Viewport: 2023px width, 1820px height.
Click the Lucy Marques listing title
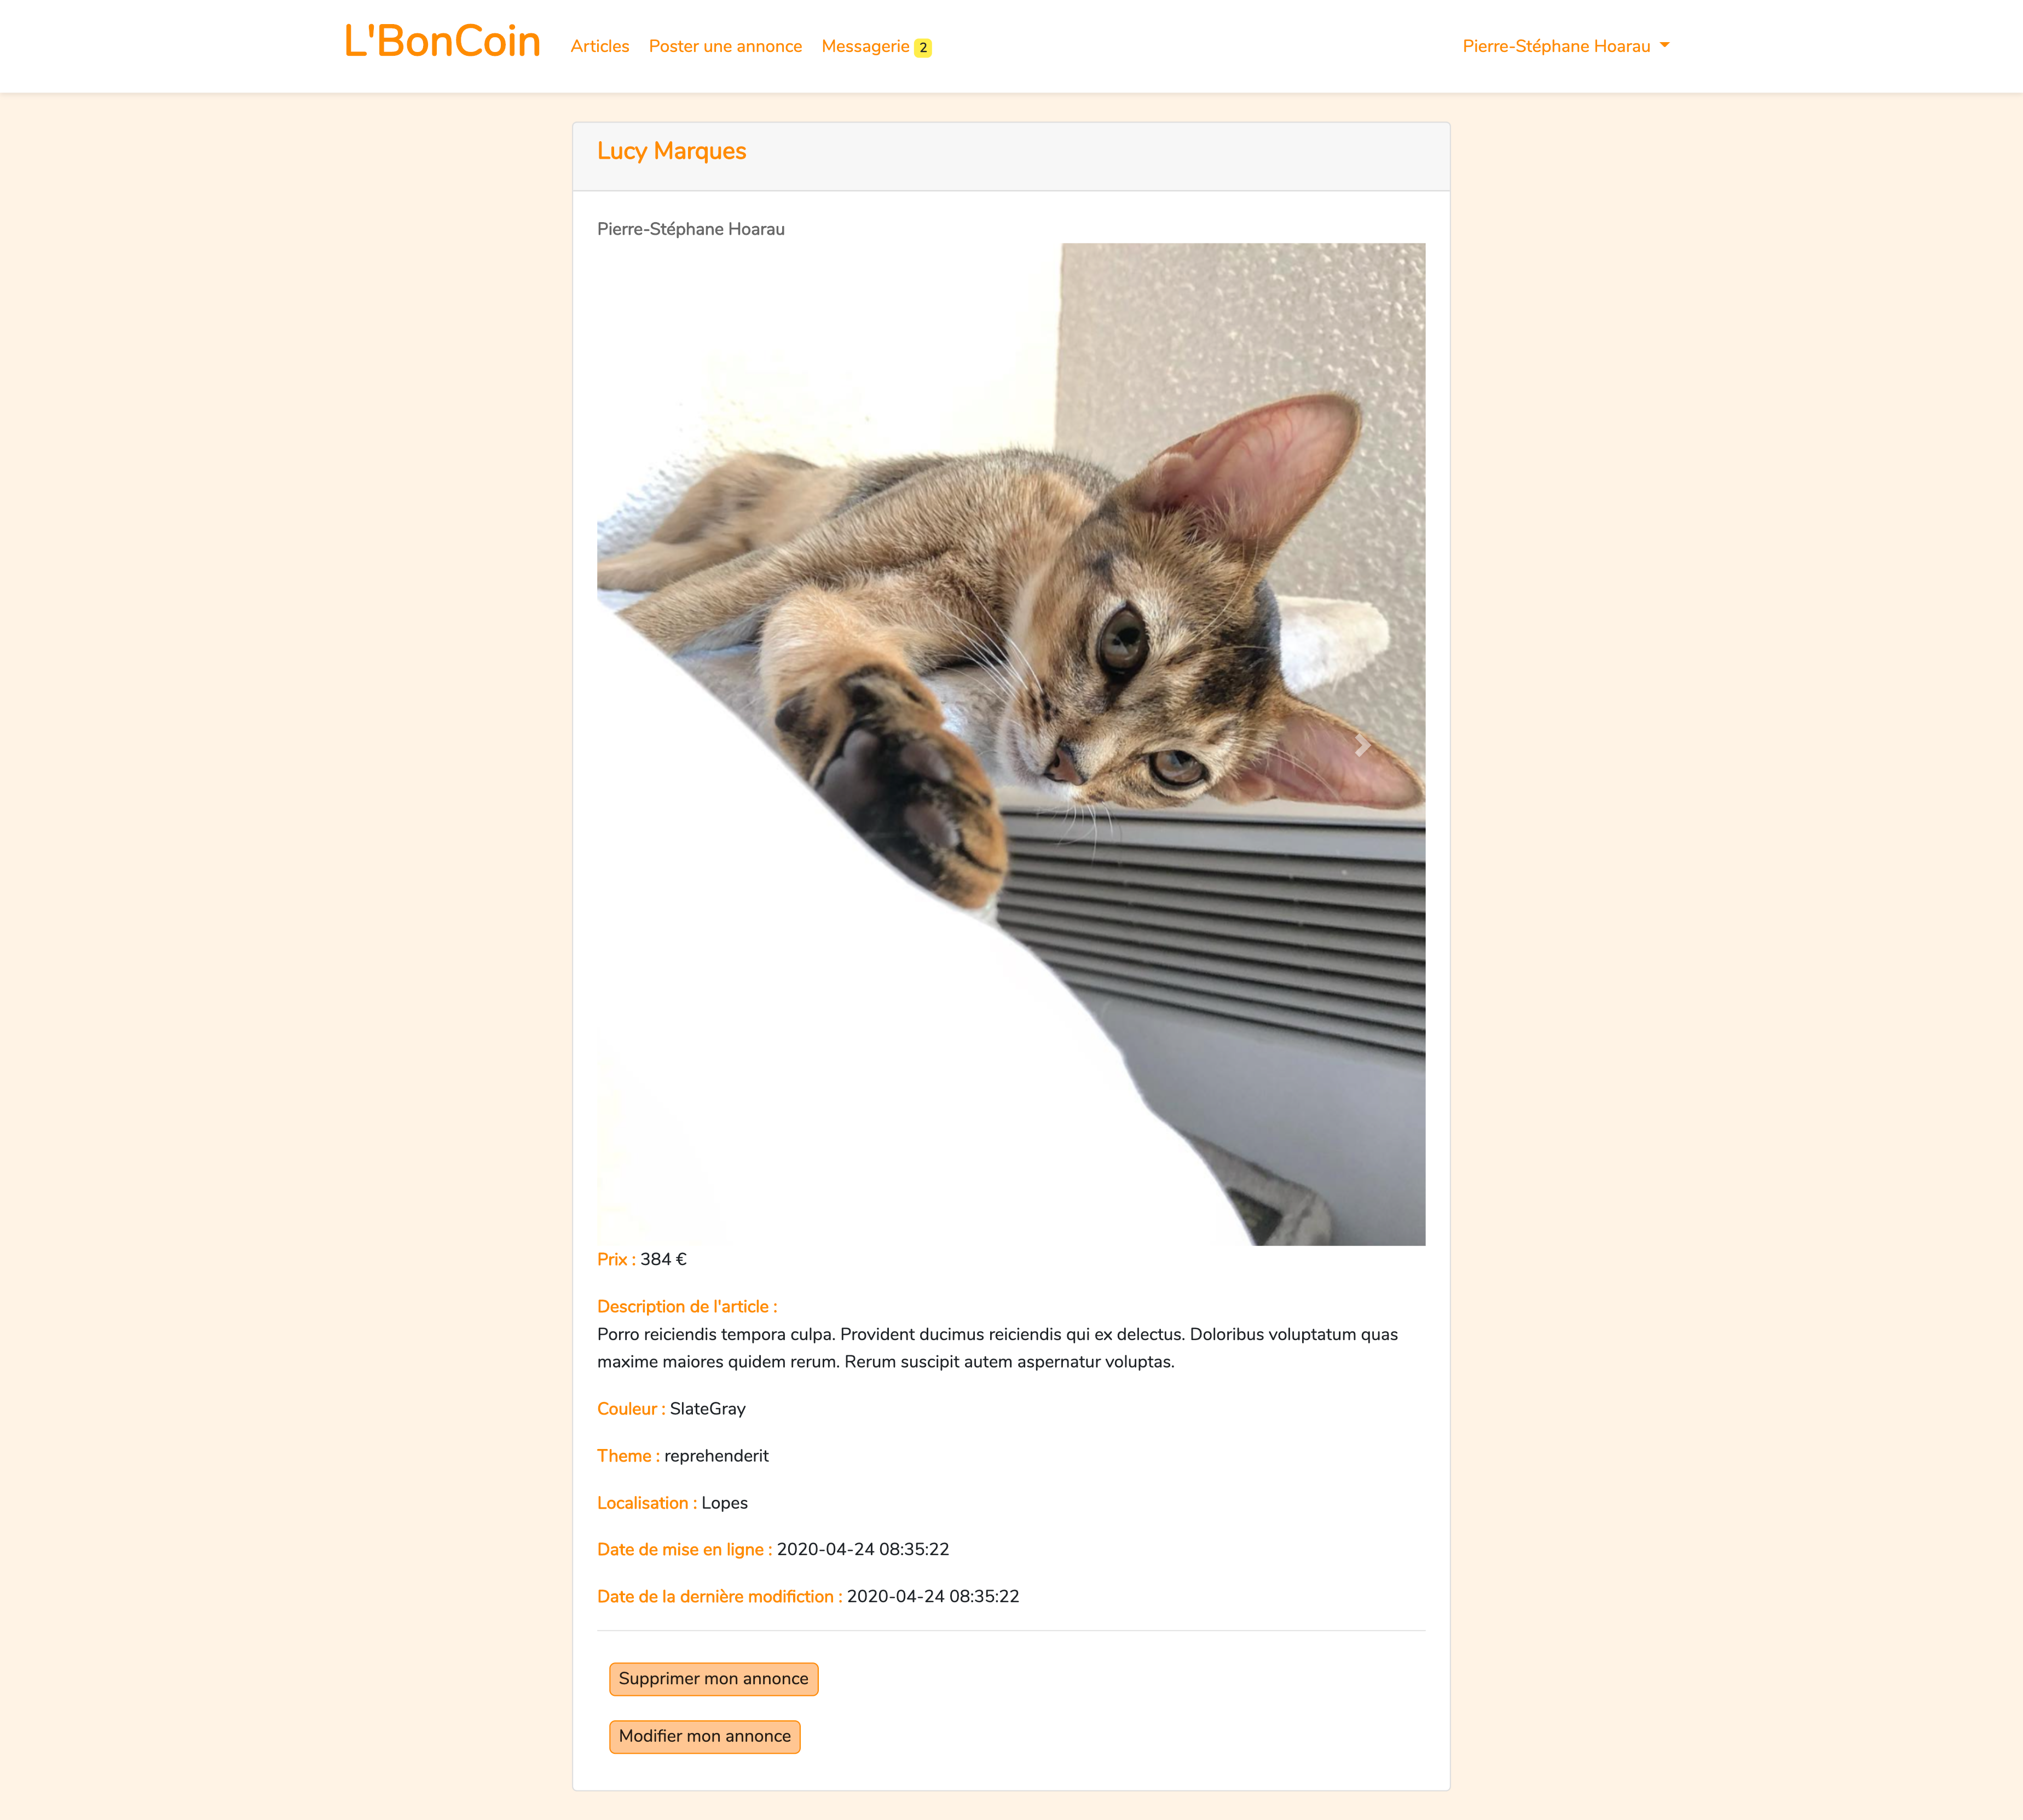tap(671, 151)
